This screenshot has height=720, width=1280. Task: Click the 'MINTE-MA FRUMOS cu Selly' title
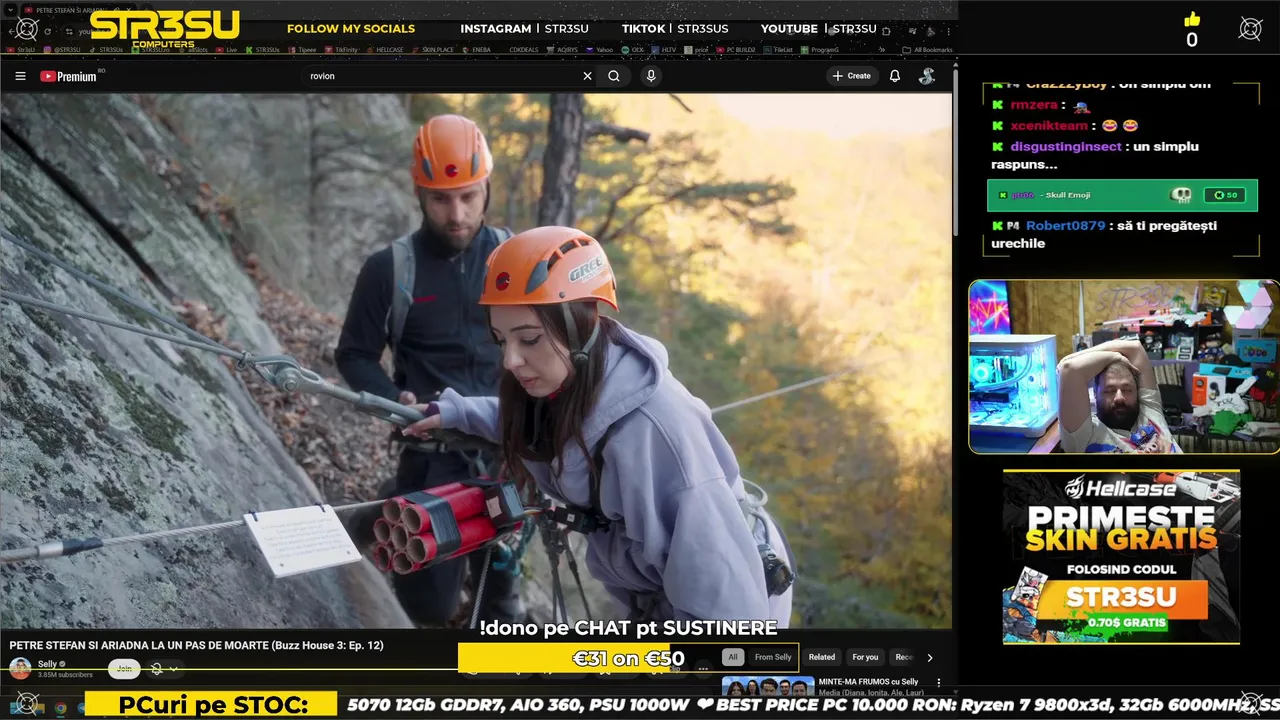[868, 682]
